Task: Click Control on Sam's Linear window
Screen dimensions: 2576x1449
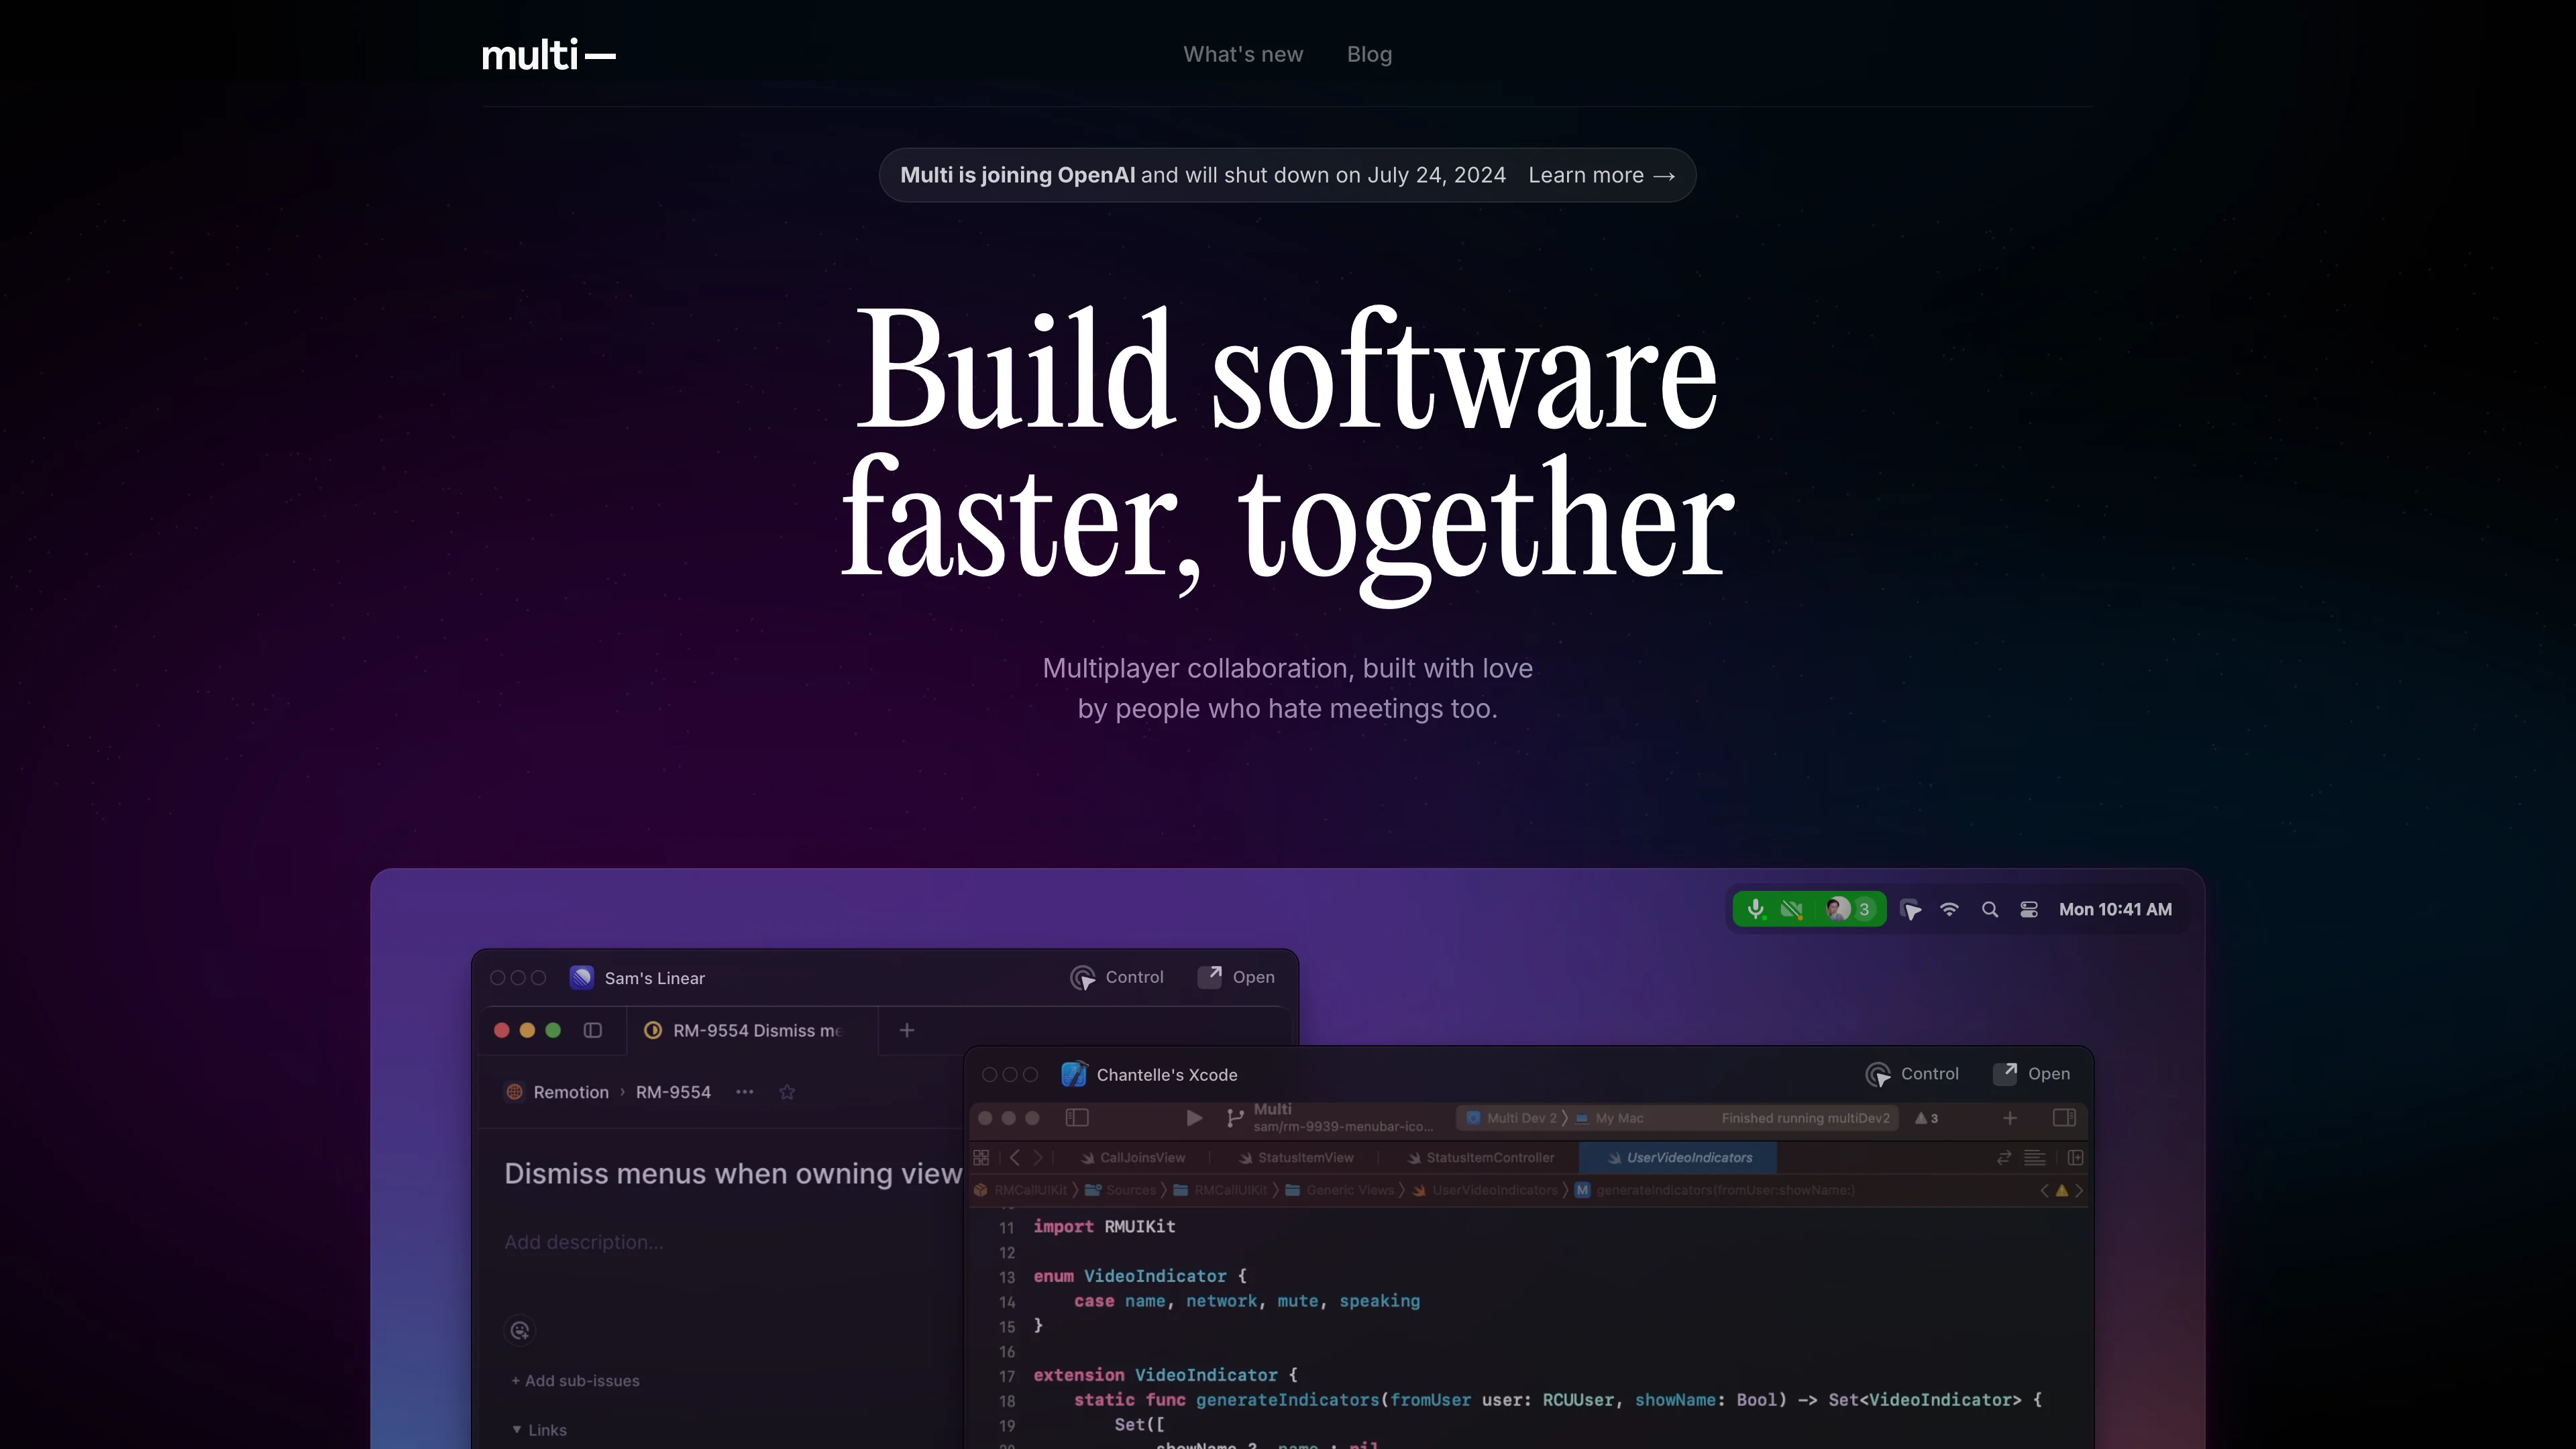Action: pos(1117,977)
